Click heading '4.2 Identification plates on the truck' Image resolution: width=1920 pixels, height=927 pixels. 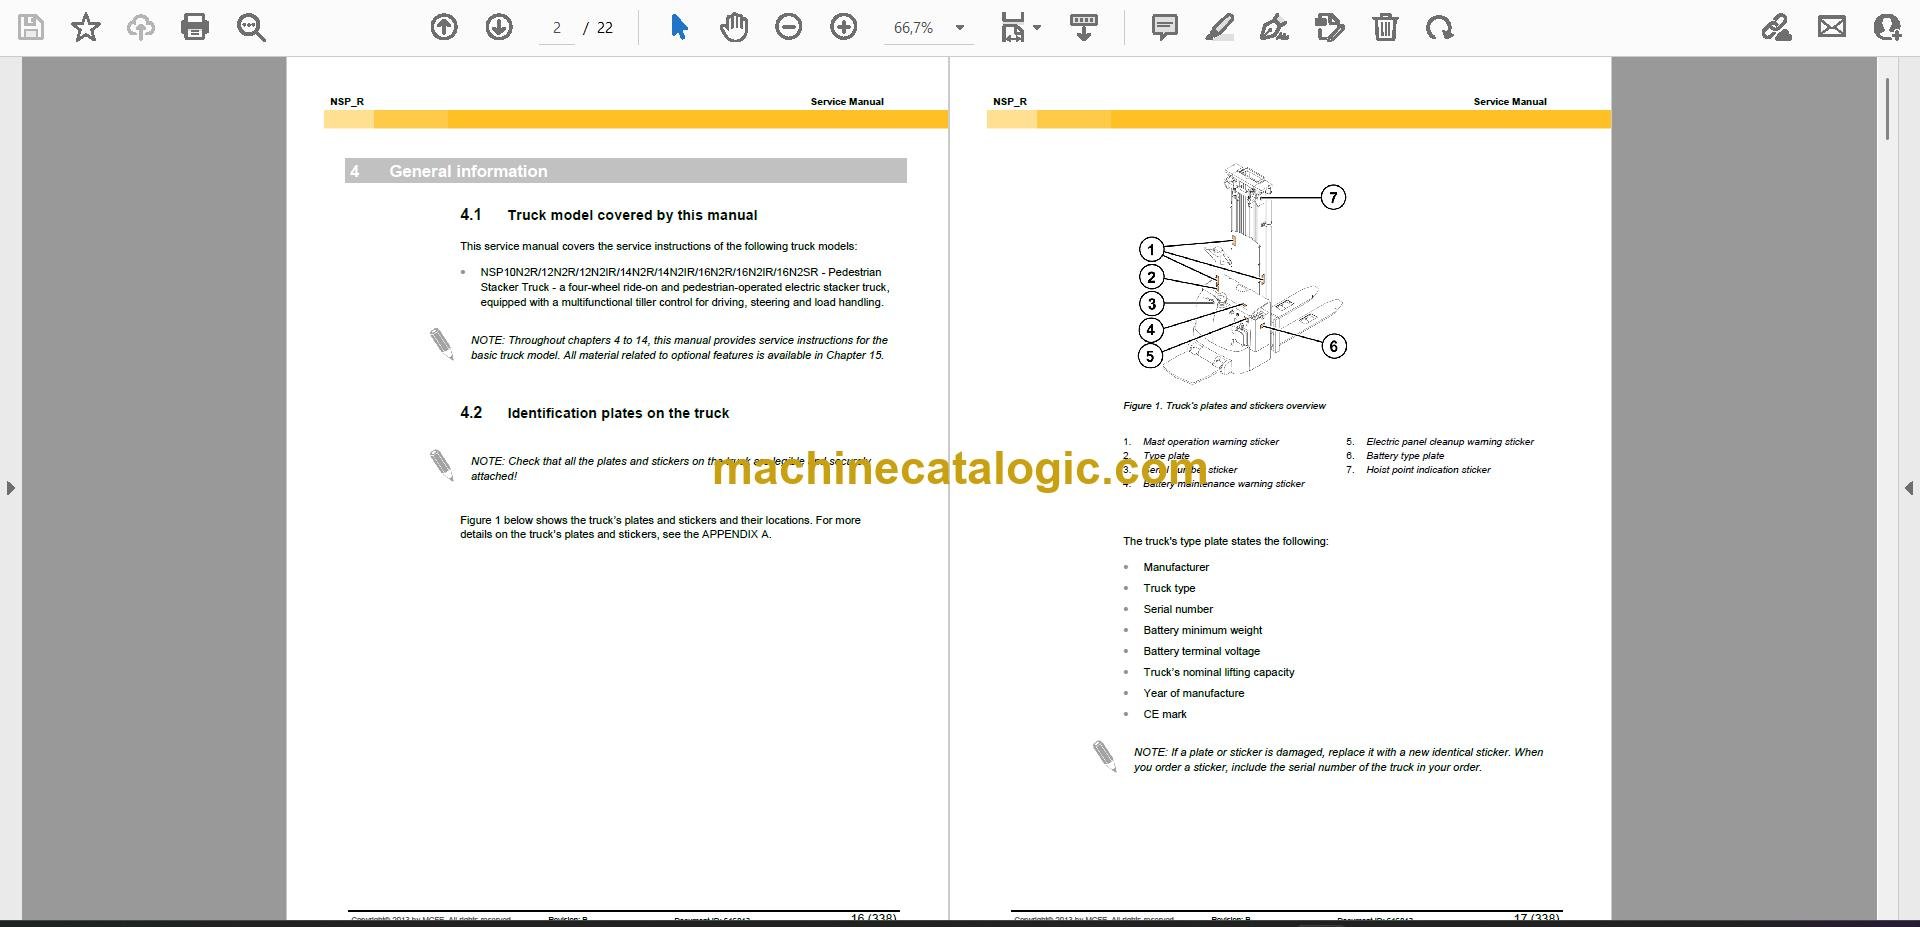pos(594,413)
